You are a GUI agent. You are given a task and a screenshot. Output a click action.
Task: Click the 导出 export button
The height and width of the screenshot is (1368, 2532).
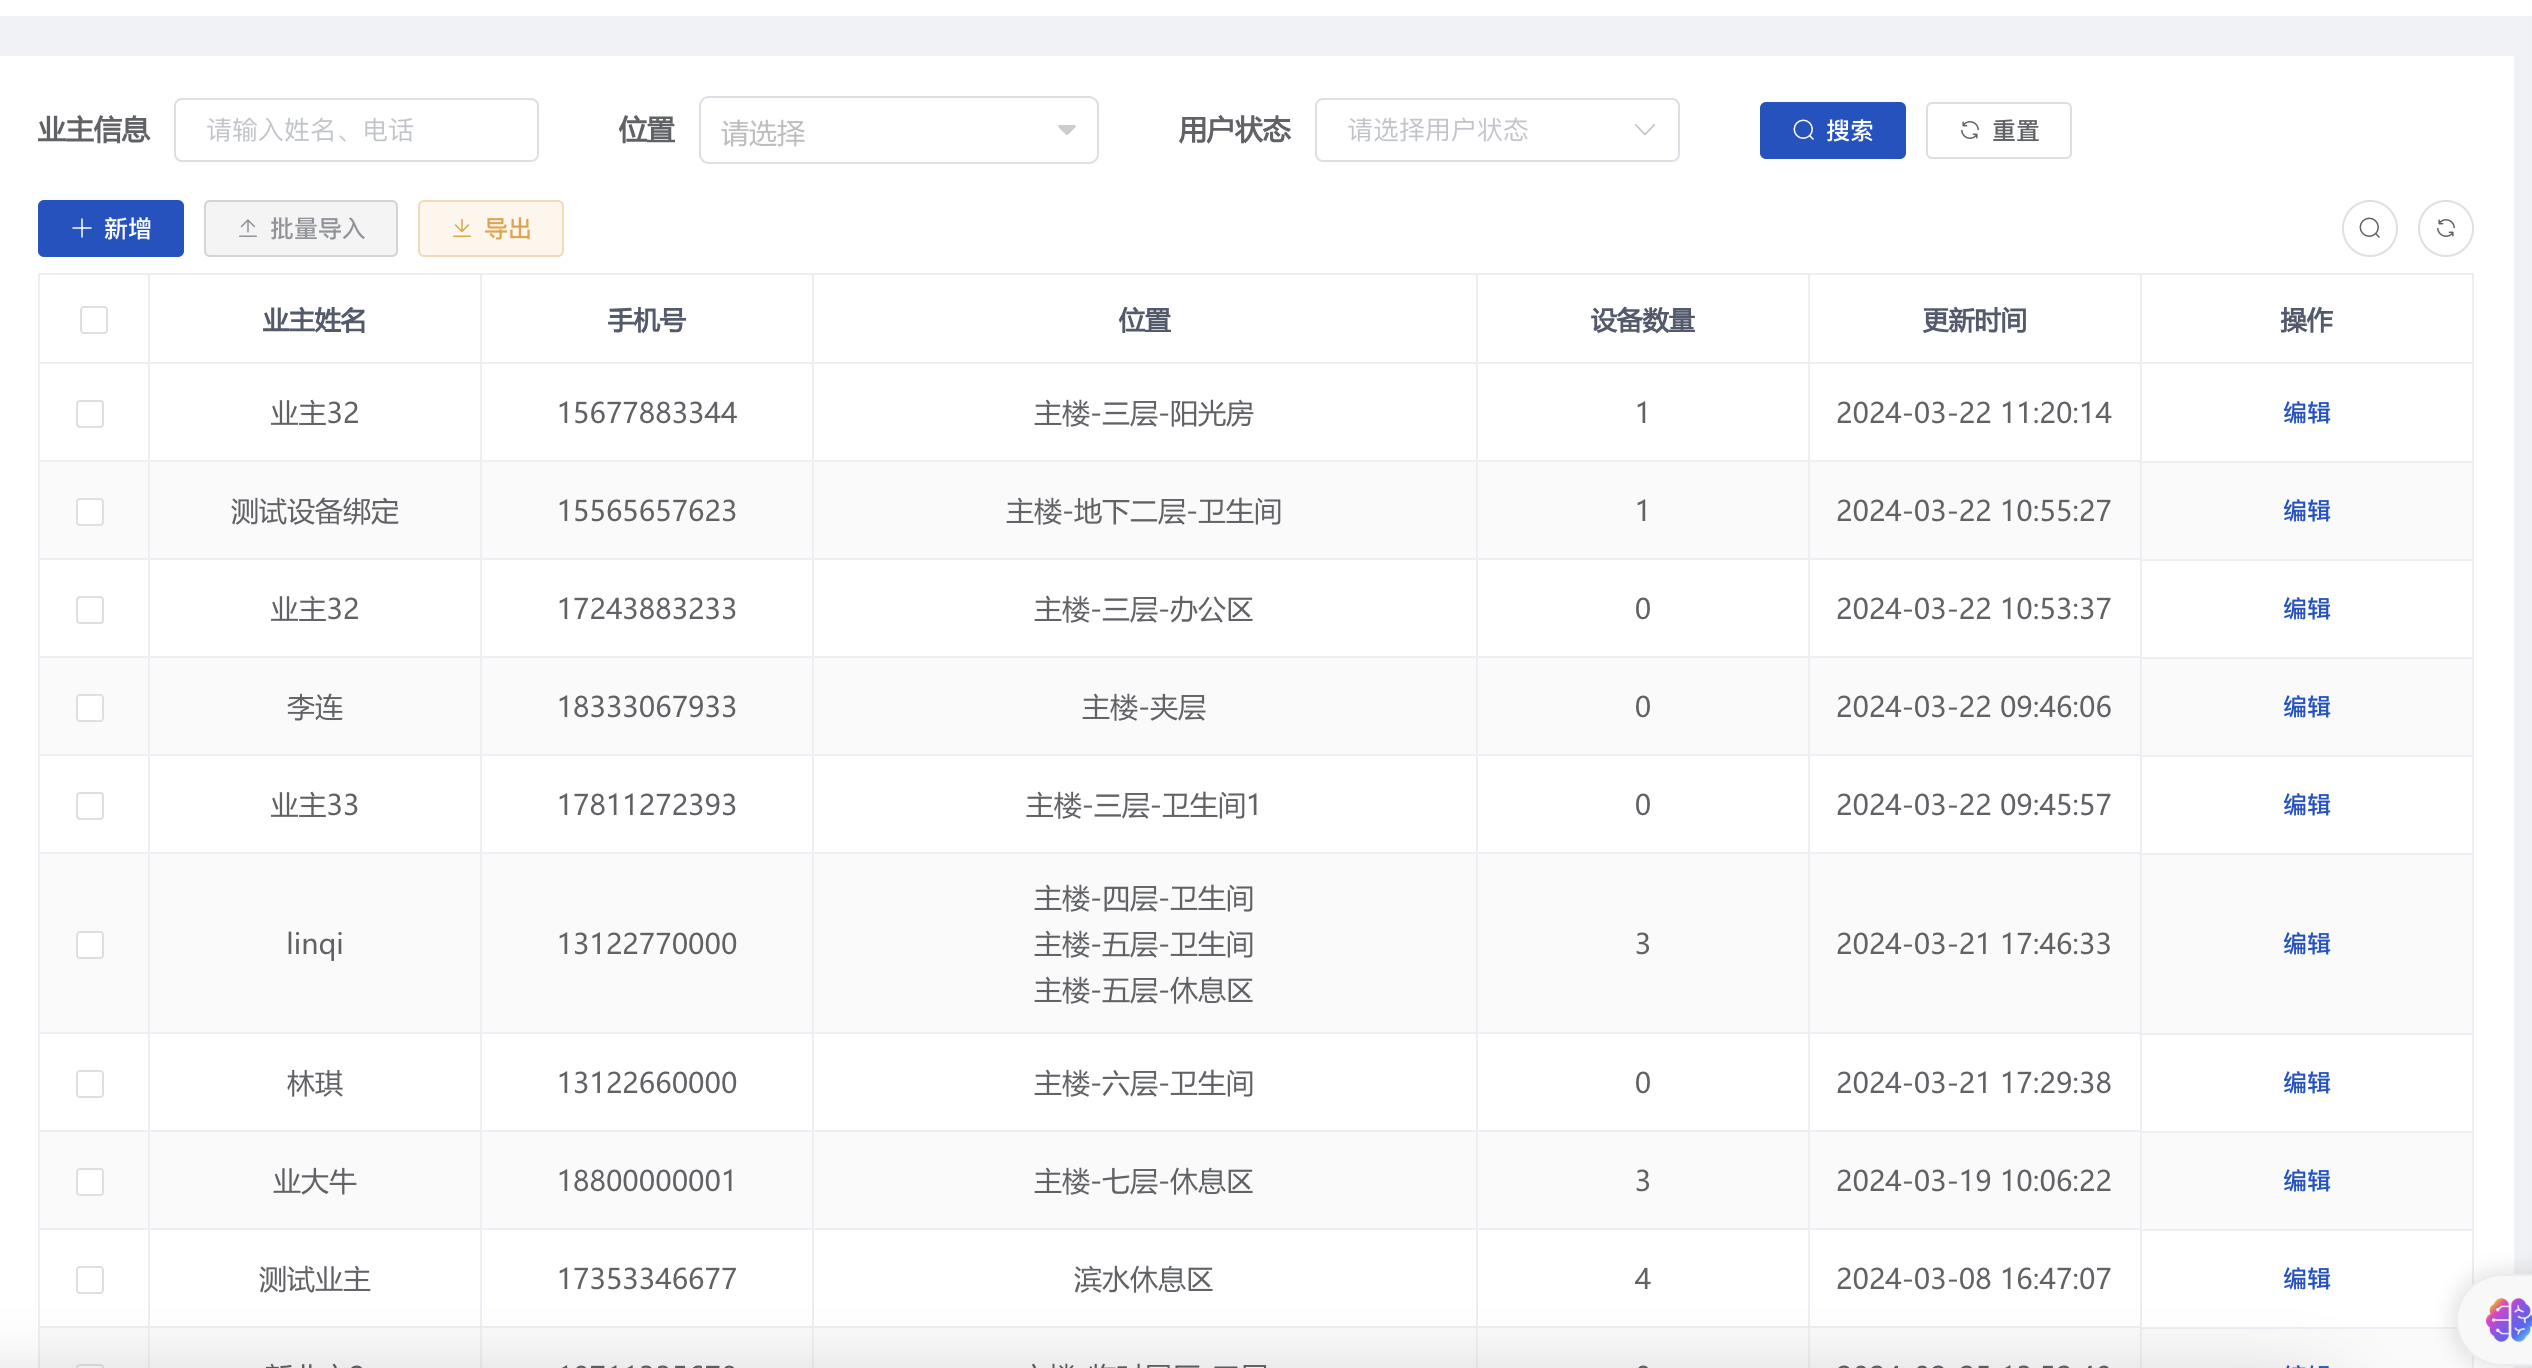coord(491,229)
